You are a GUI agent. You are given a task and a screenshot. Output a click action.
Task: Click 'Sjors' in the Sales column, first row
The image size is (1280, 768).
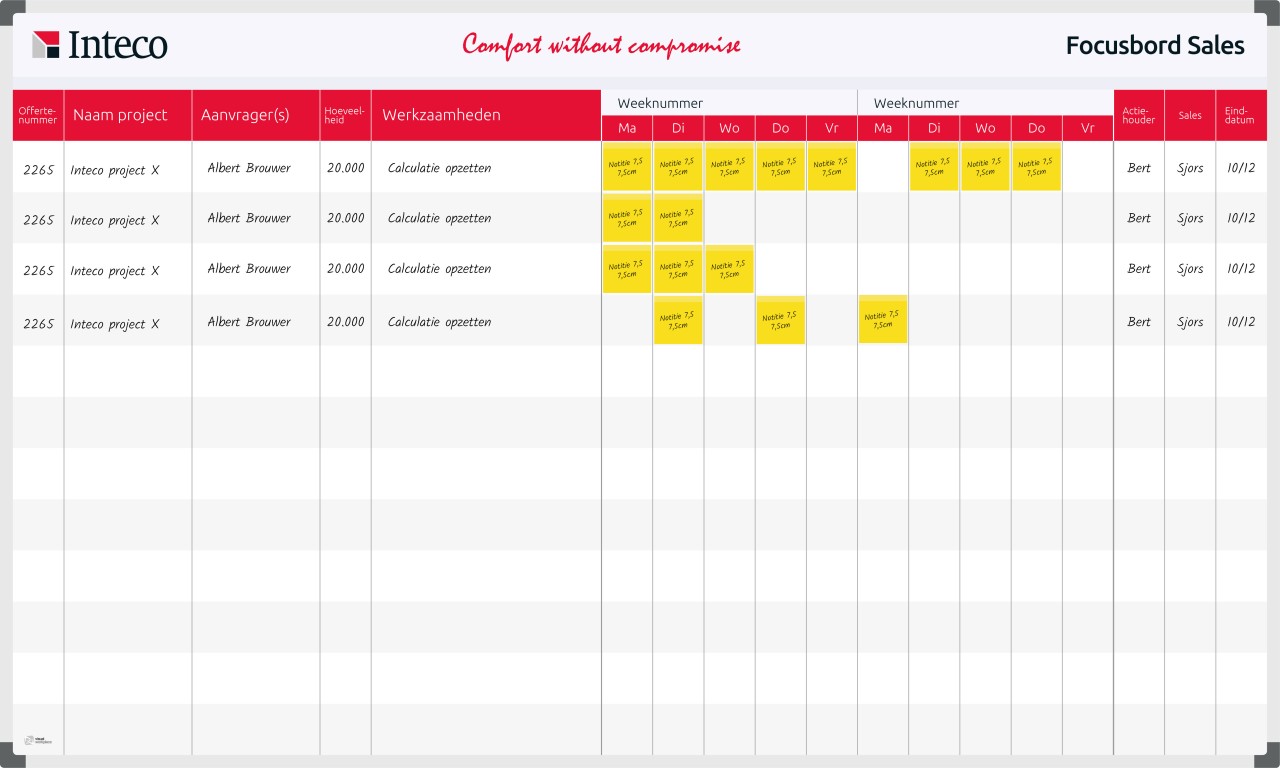coord(1189,167)
